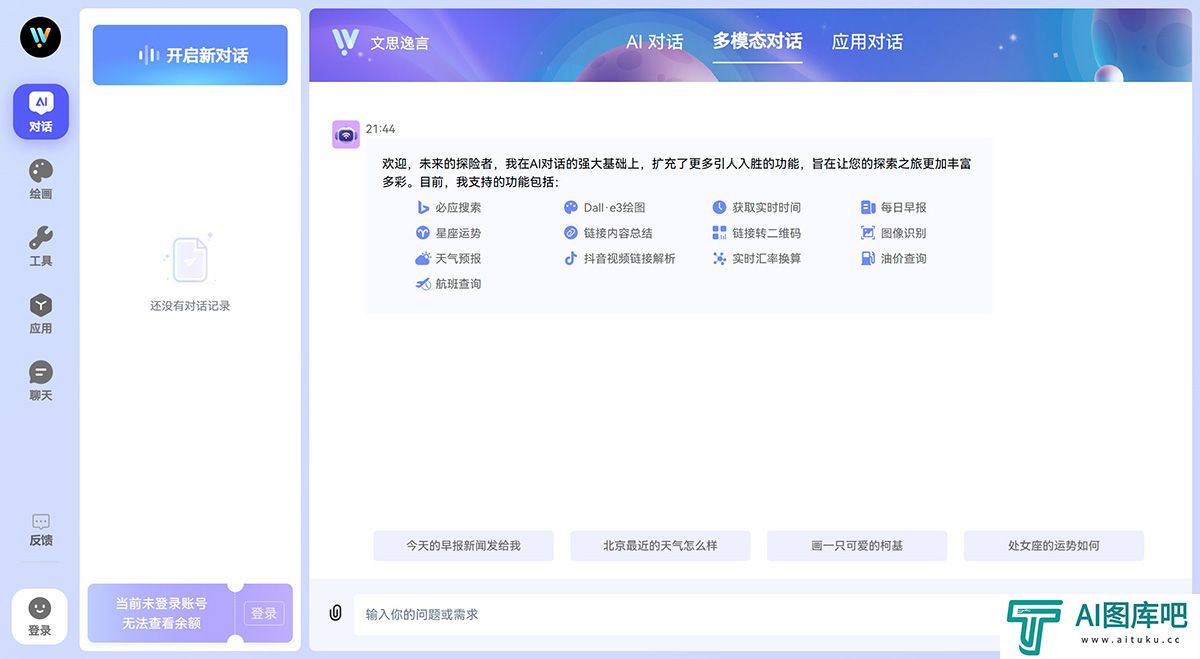Select the 必应搜索 feature icon
The height and width of the screenshot is (659, 1200).
point(423,207)
